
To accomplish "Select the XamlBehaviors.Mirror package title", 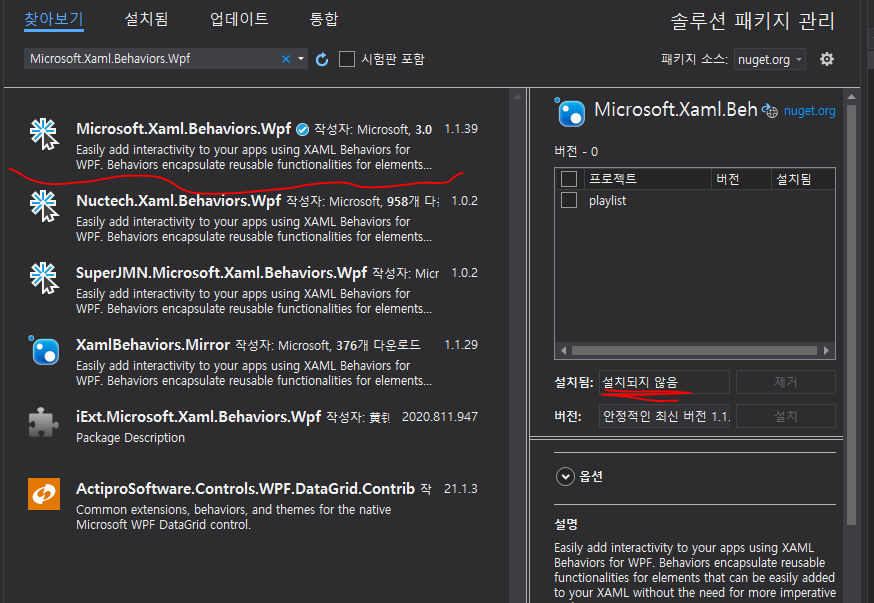I will click(x=153, y=344).
